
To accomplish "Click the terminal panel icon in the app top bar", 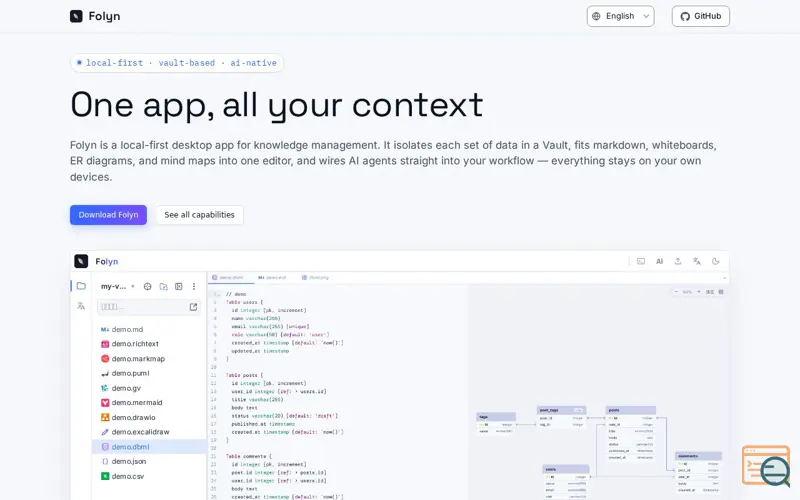I will tap(641, 261).
